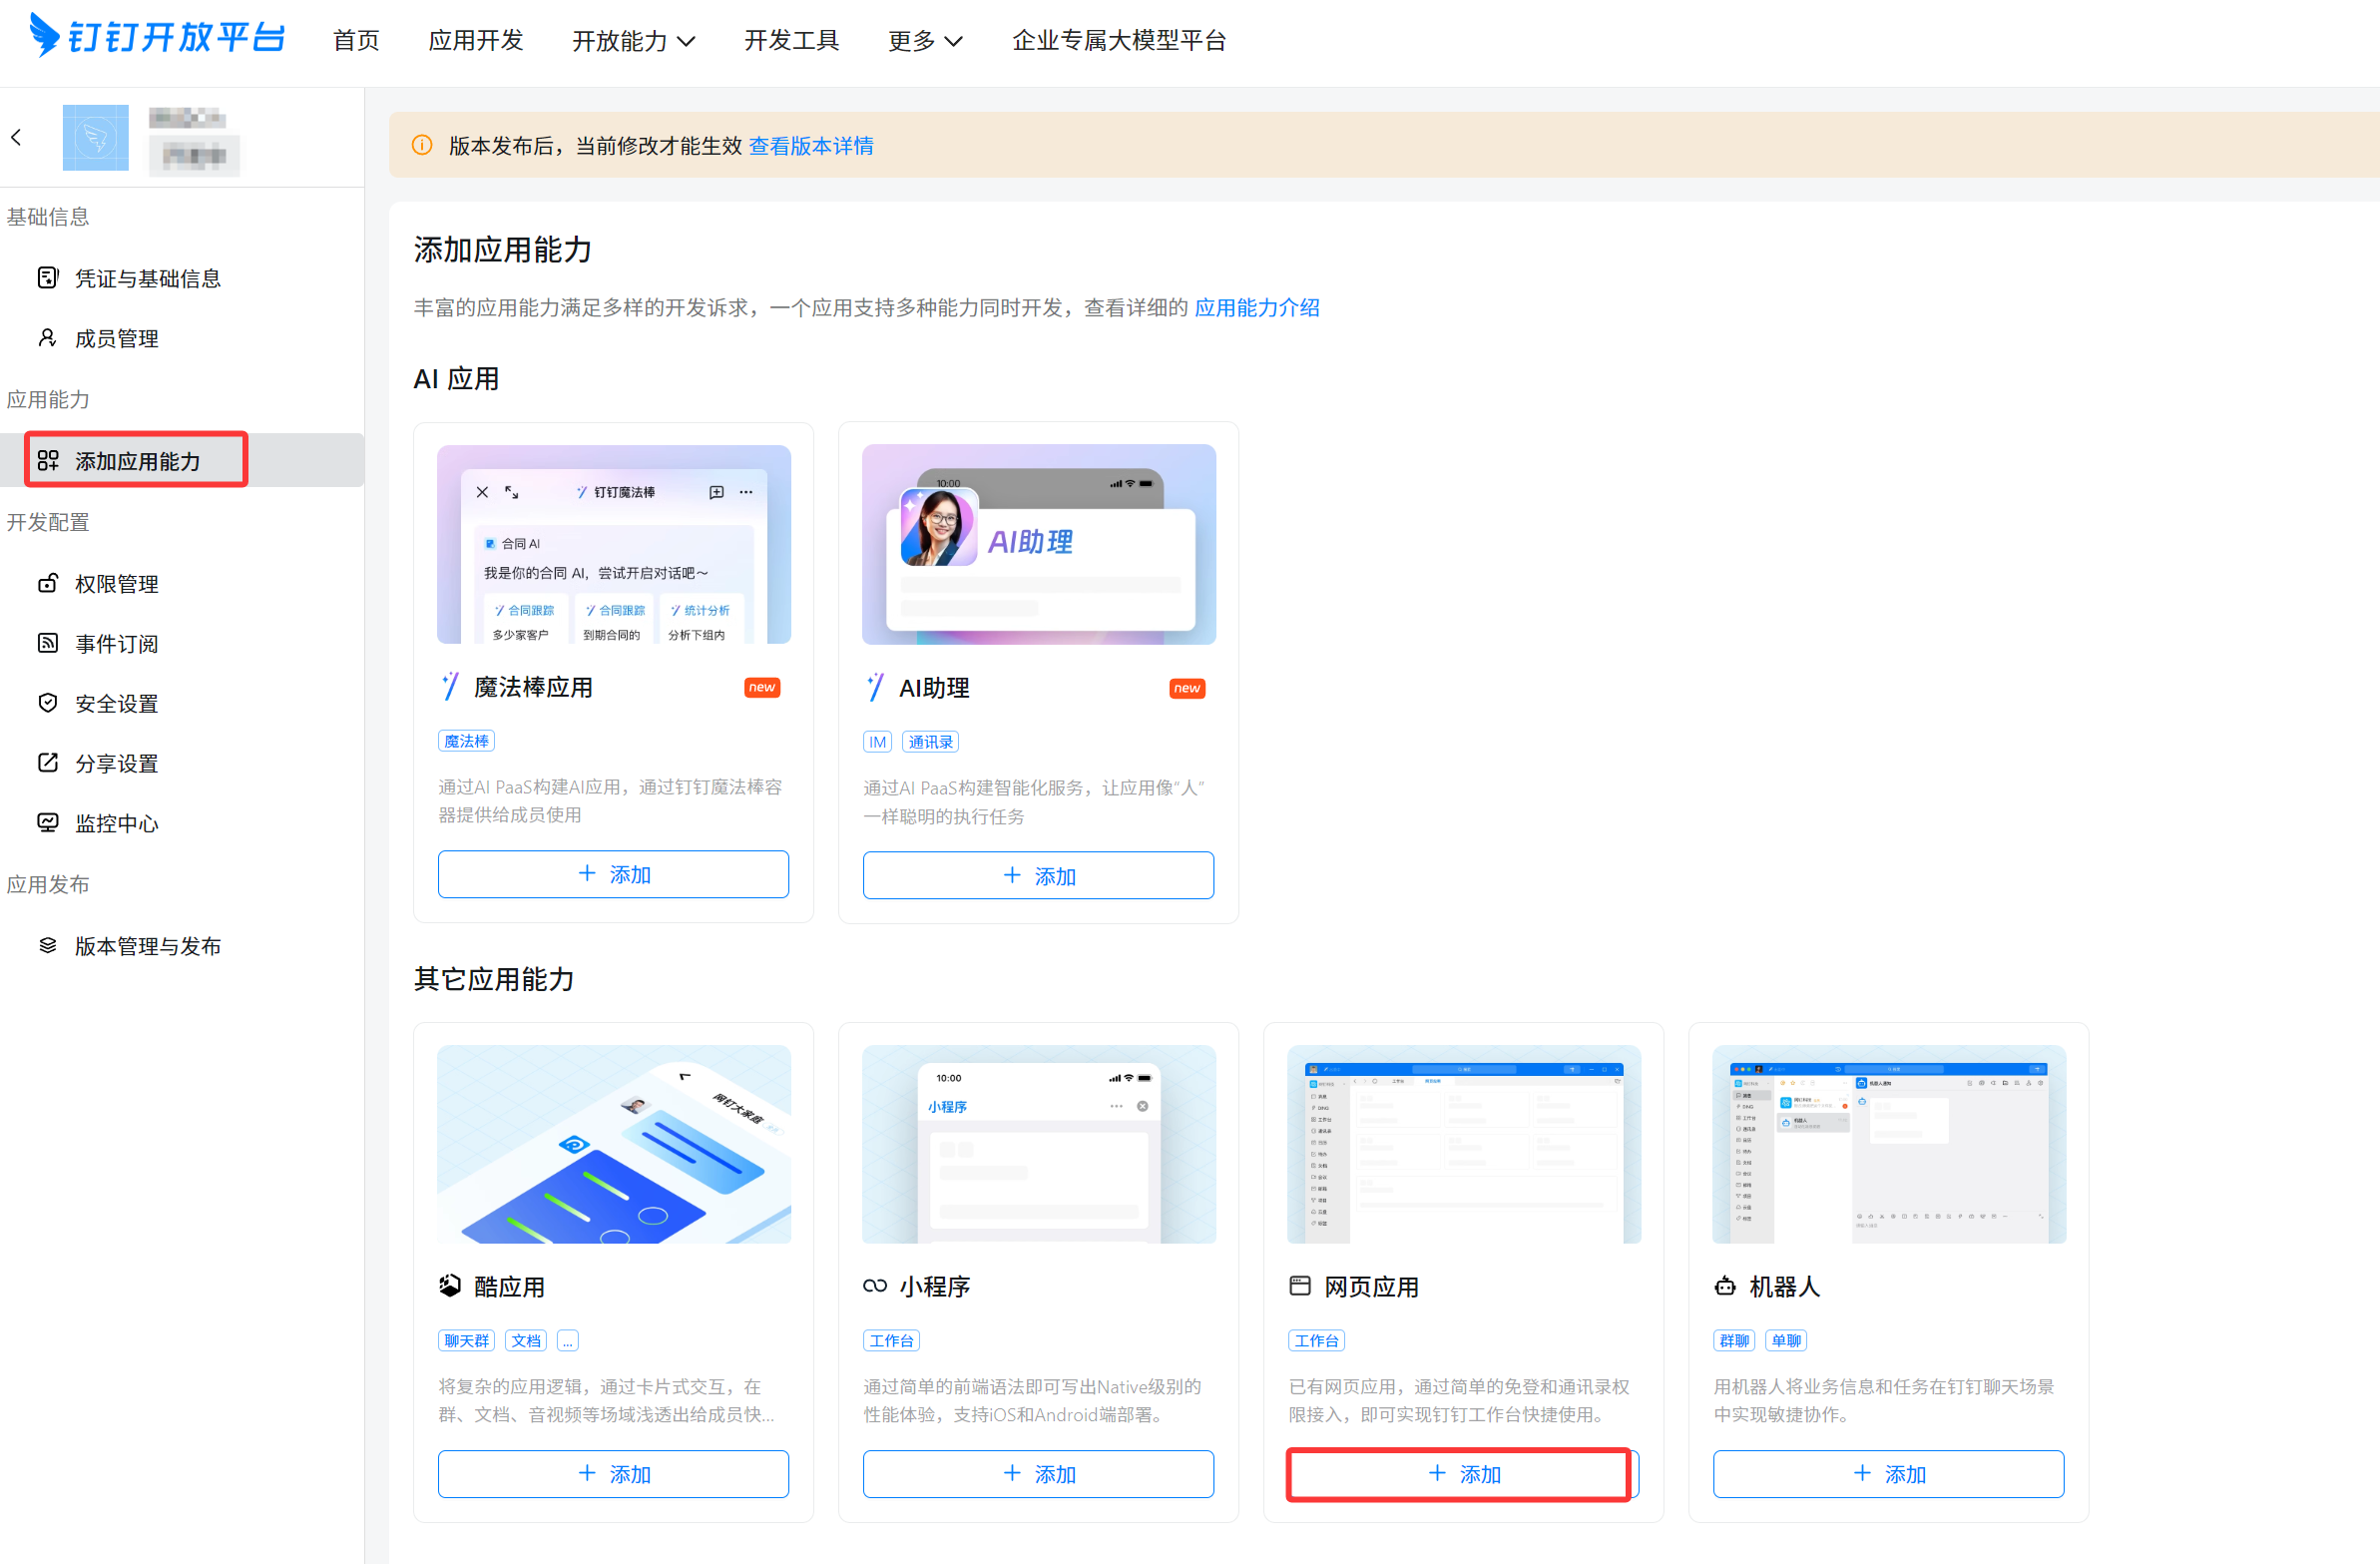Click the 安全设置 shield icon
This screenshot has height=1564, width=2380.
(47, 703)
